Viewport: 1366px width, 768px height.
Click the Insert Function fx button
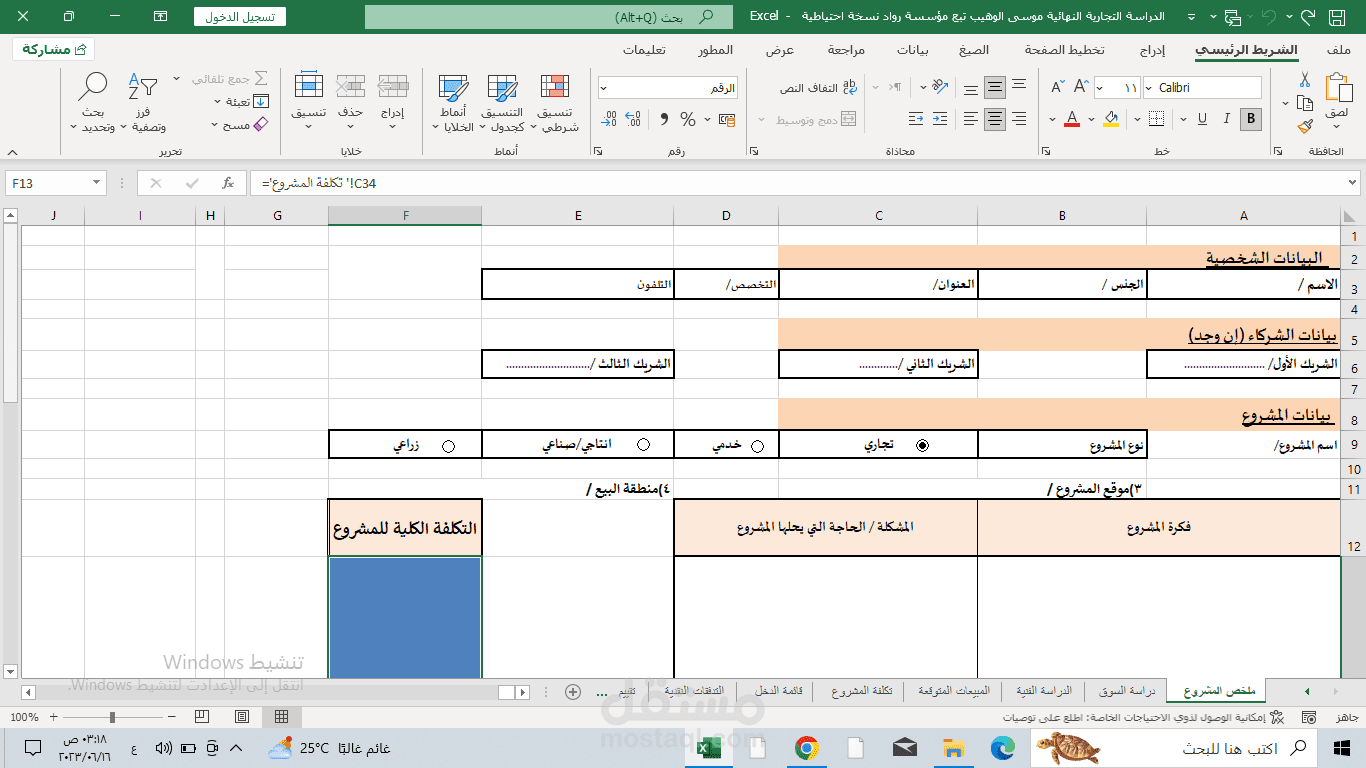[x=228, y=183]
